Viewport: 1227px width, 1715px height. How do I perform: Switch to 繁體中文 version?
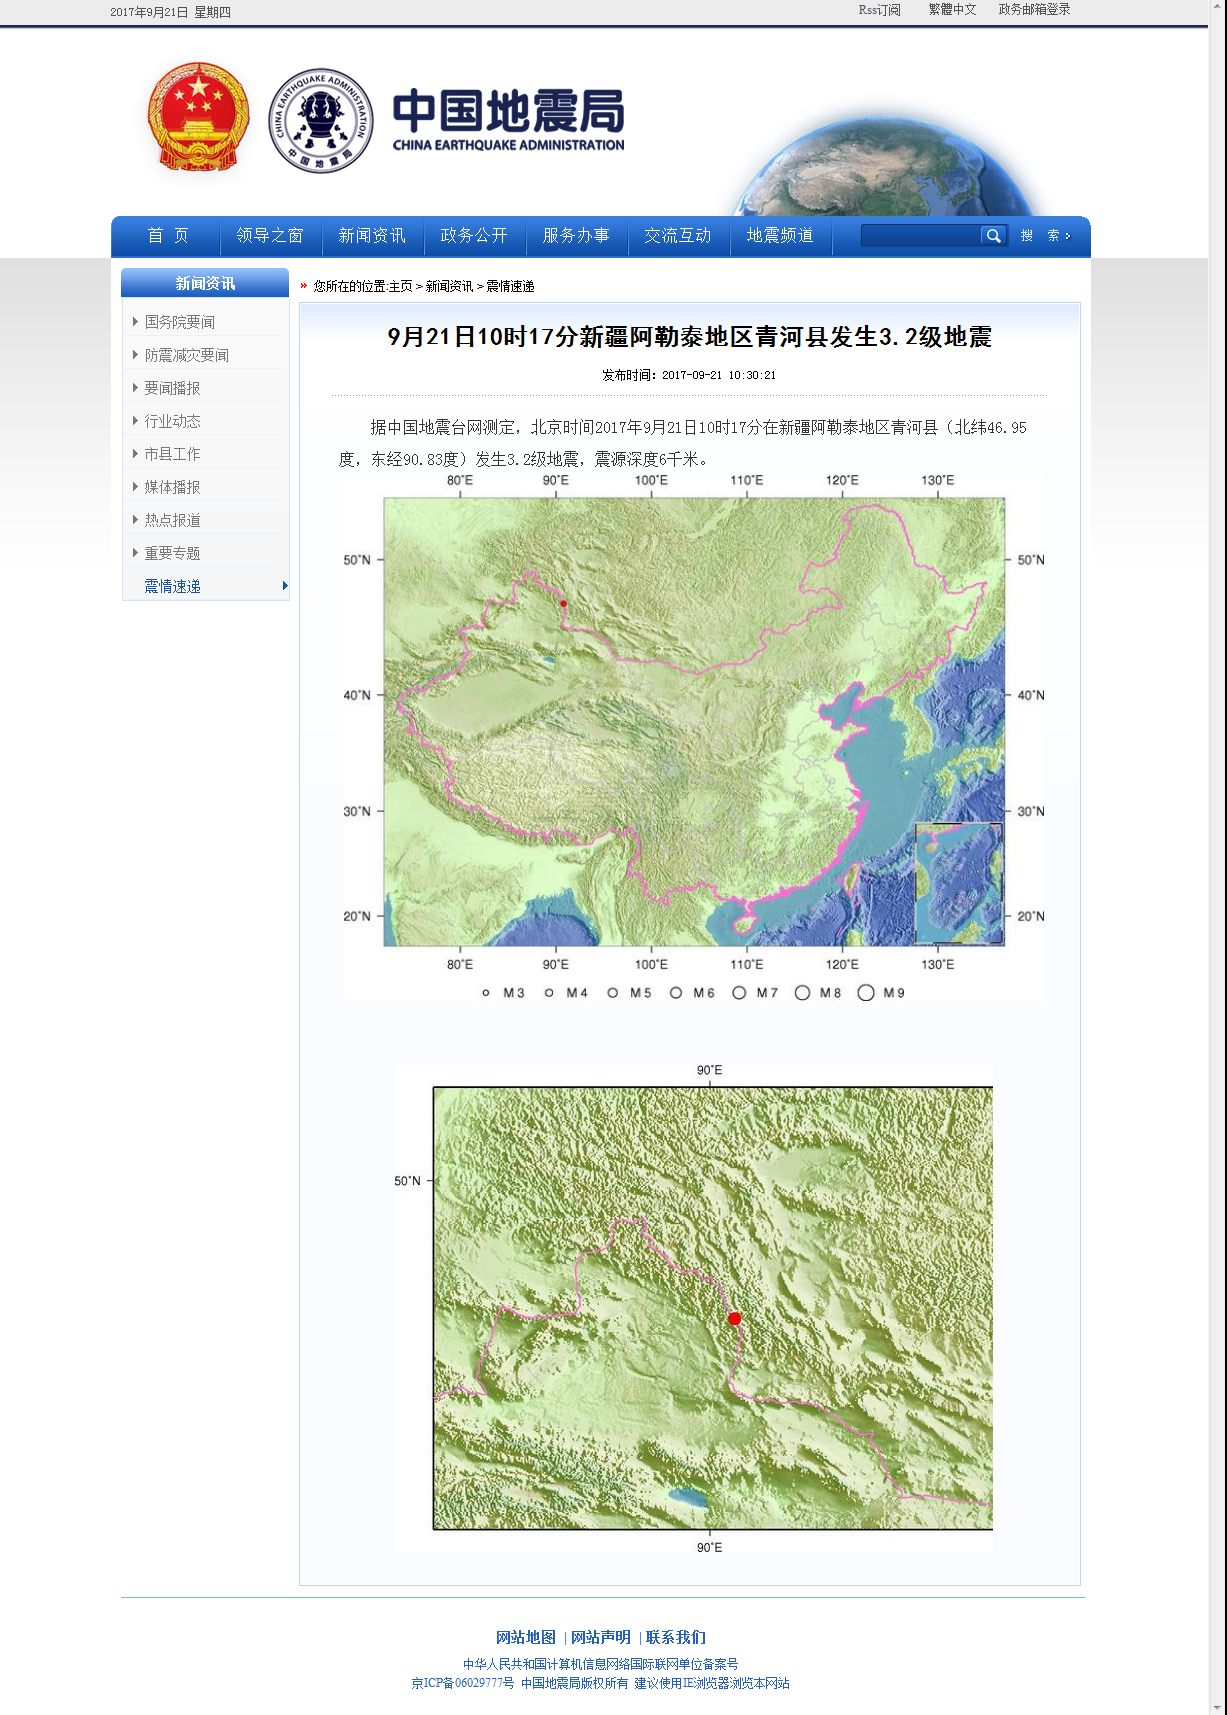952,10
